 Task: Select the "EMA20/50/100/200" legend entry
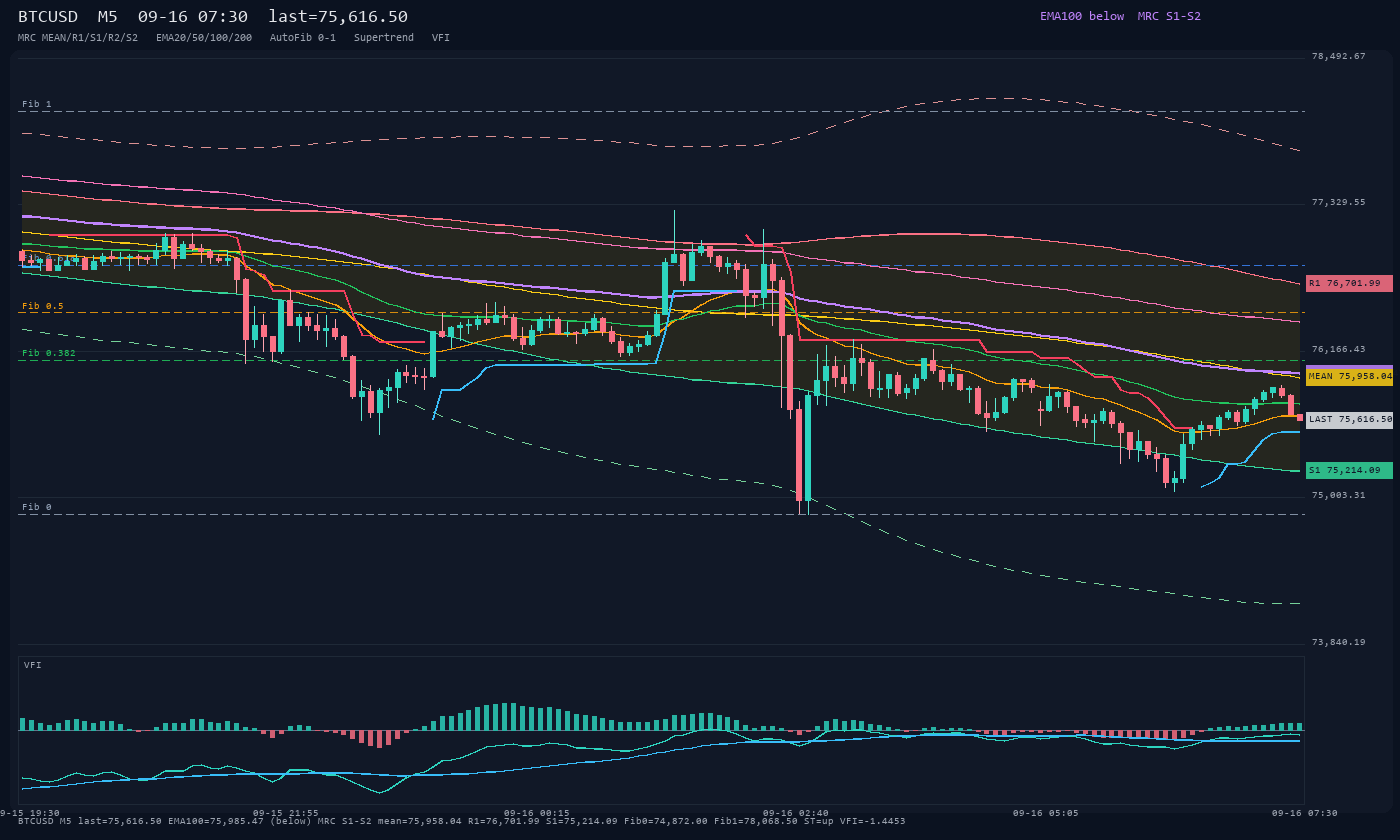click(204, 37)
